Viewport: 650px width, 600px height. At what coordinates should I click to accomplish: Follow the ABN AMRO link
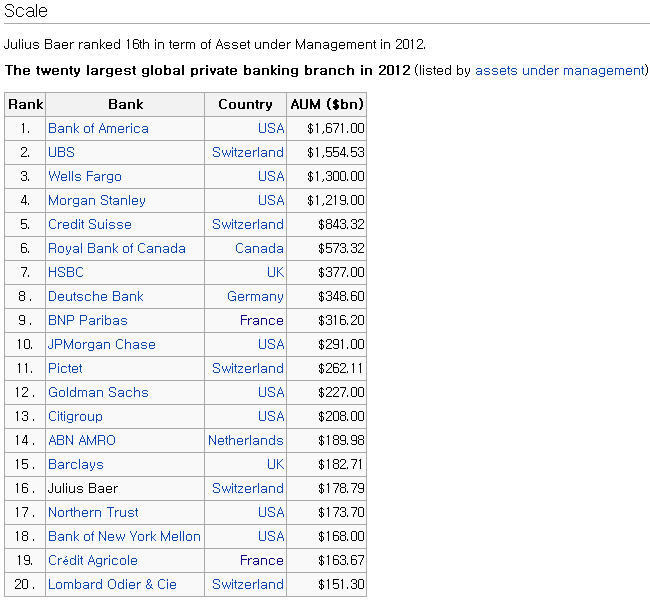point(82,440)
